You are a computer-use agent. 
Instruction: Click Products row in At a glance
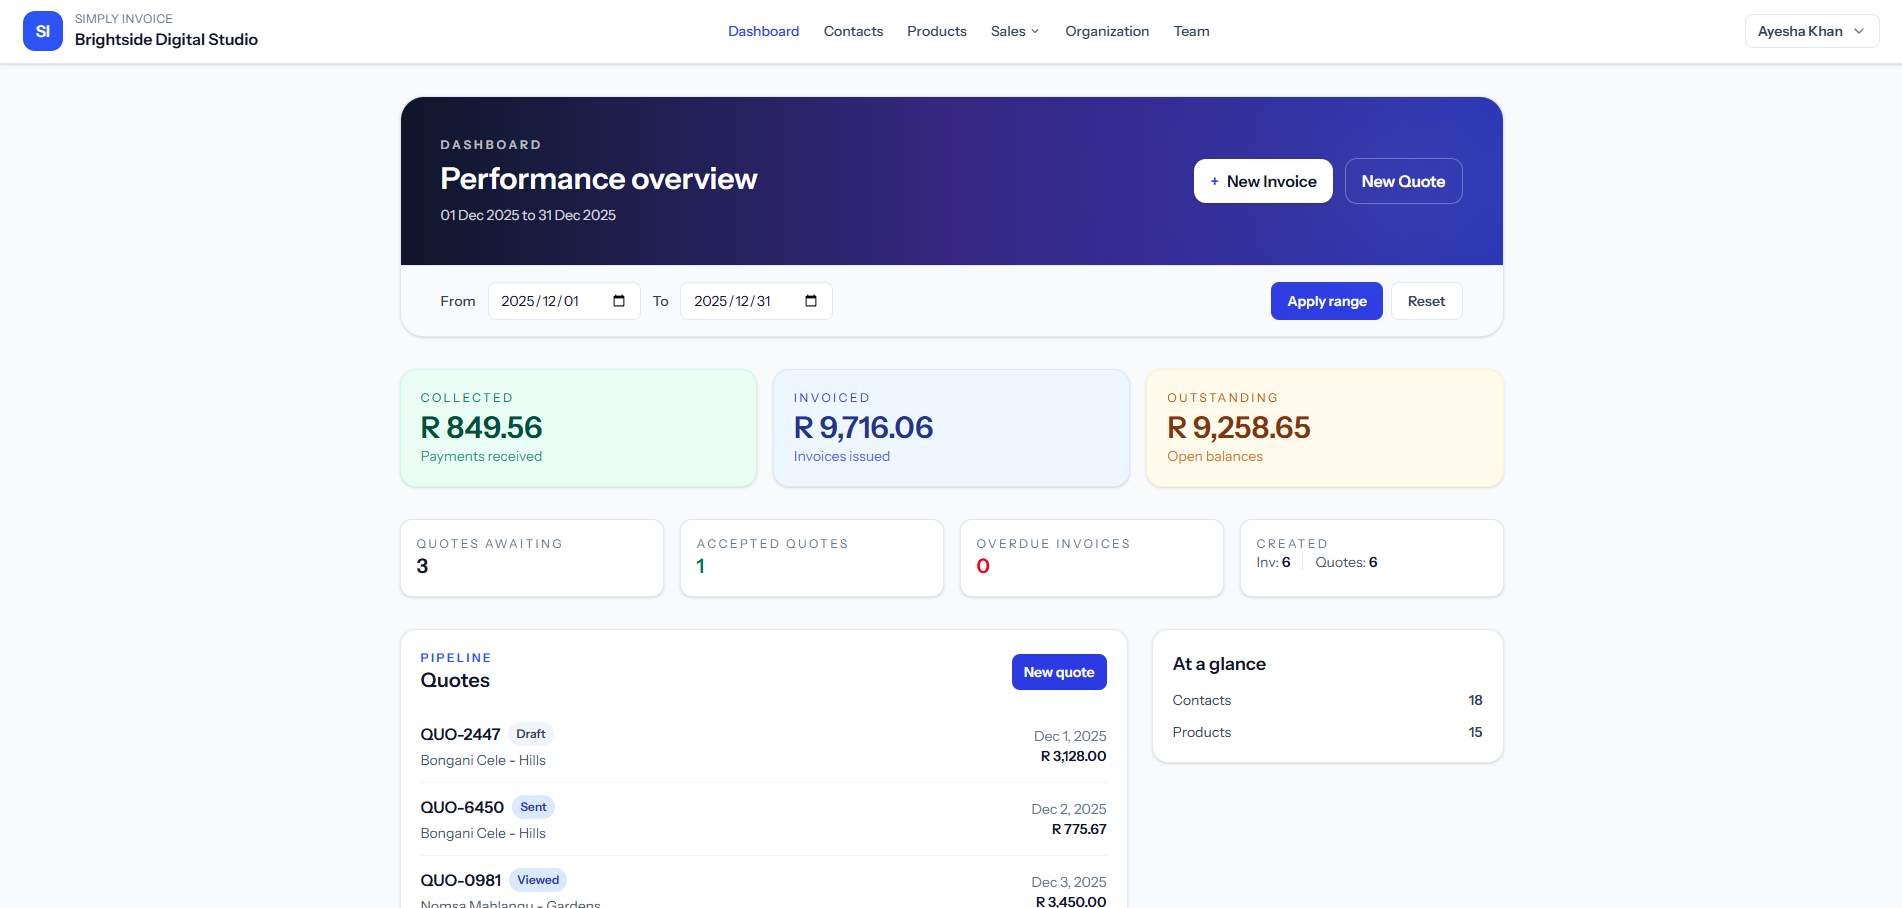point(1327,732)
